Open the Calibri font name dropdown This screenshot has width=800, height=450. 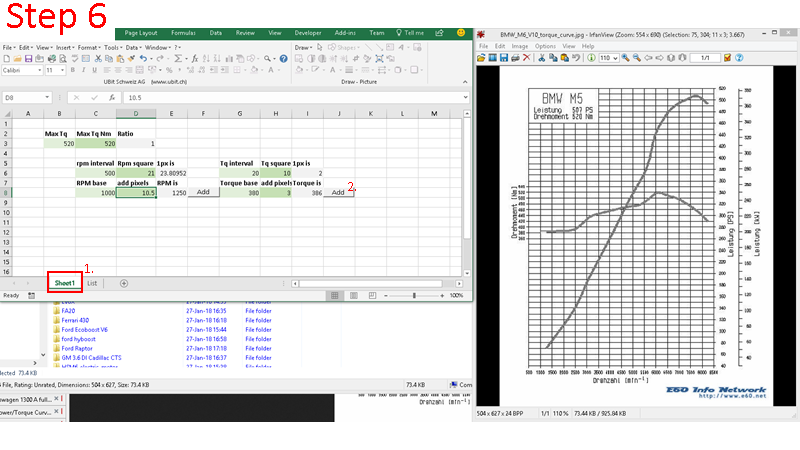[x=40, y=70]
